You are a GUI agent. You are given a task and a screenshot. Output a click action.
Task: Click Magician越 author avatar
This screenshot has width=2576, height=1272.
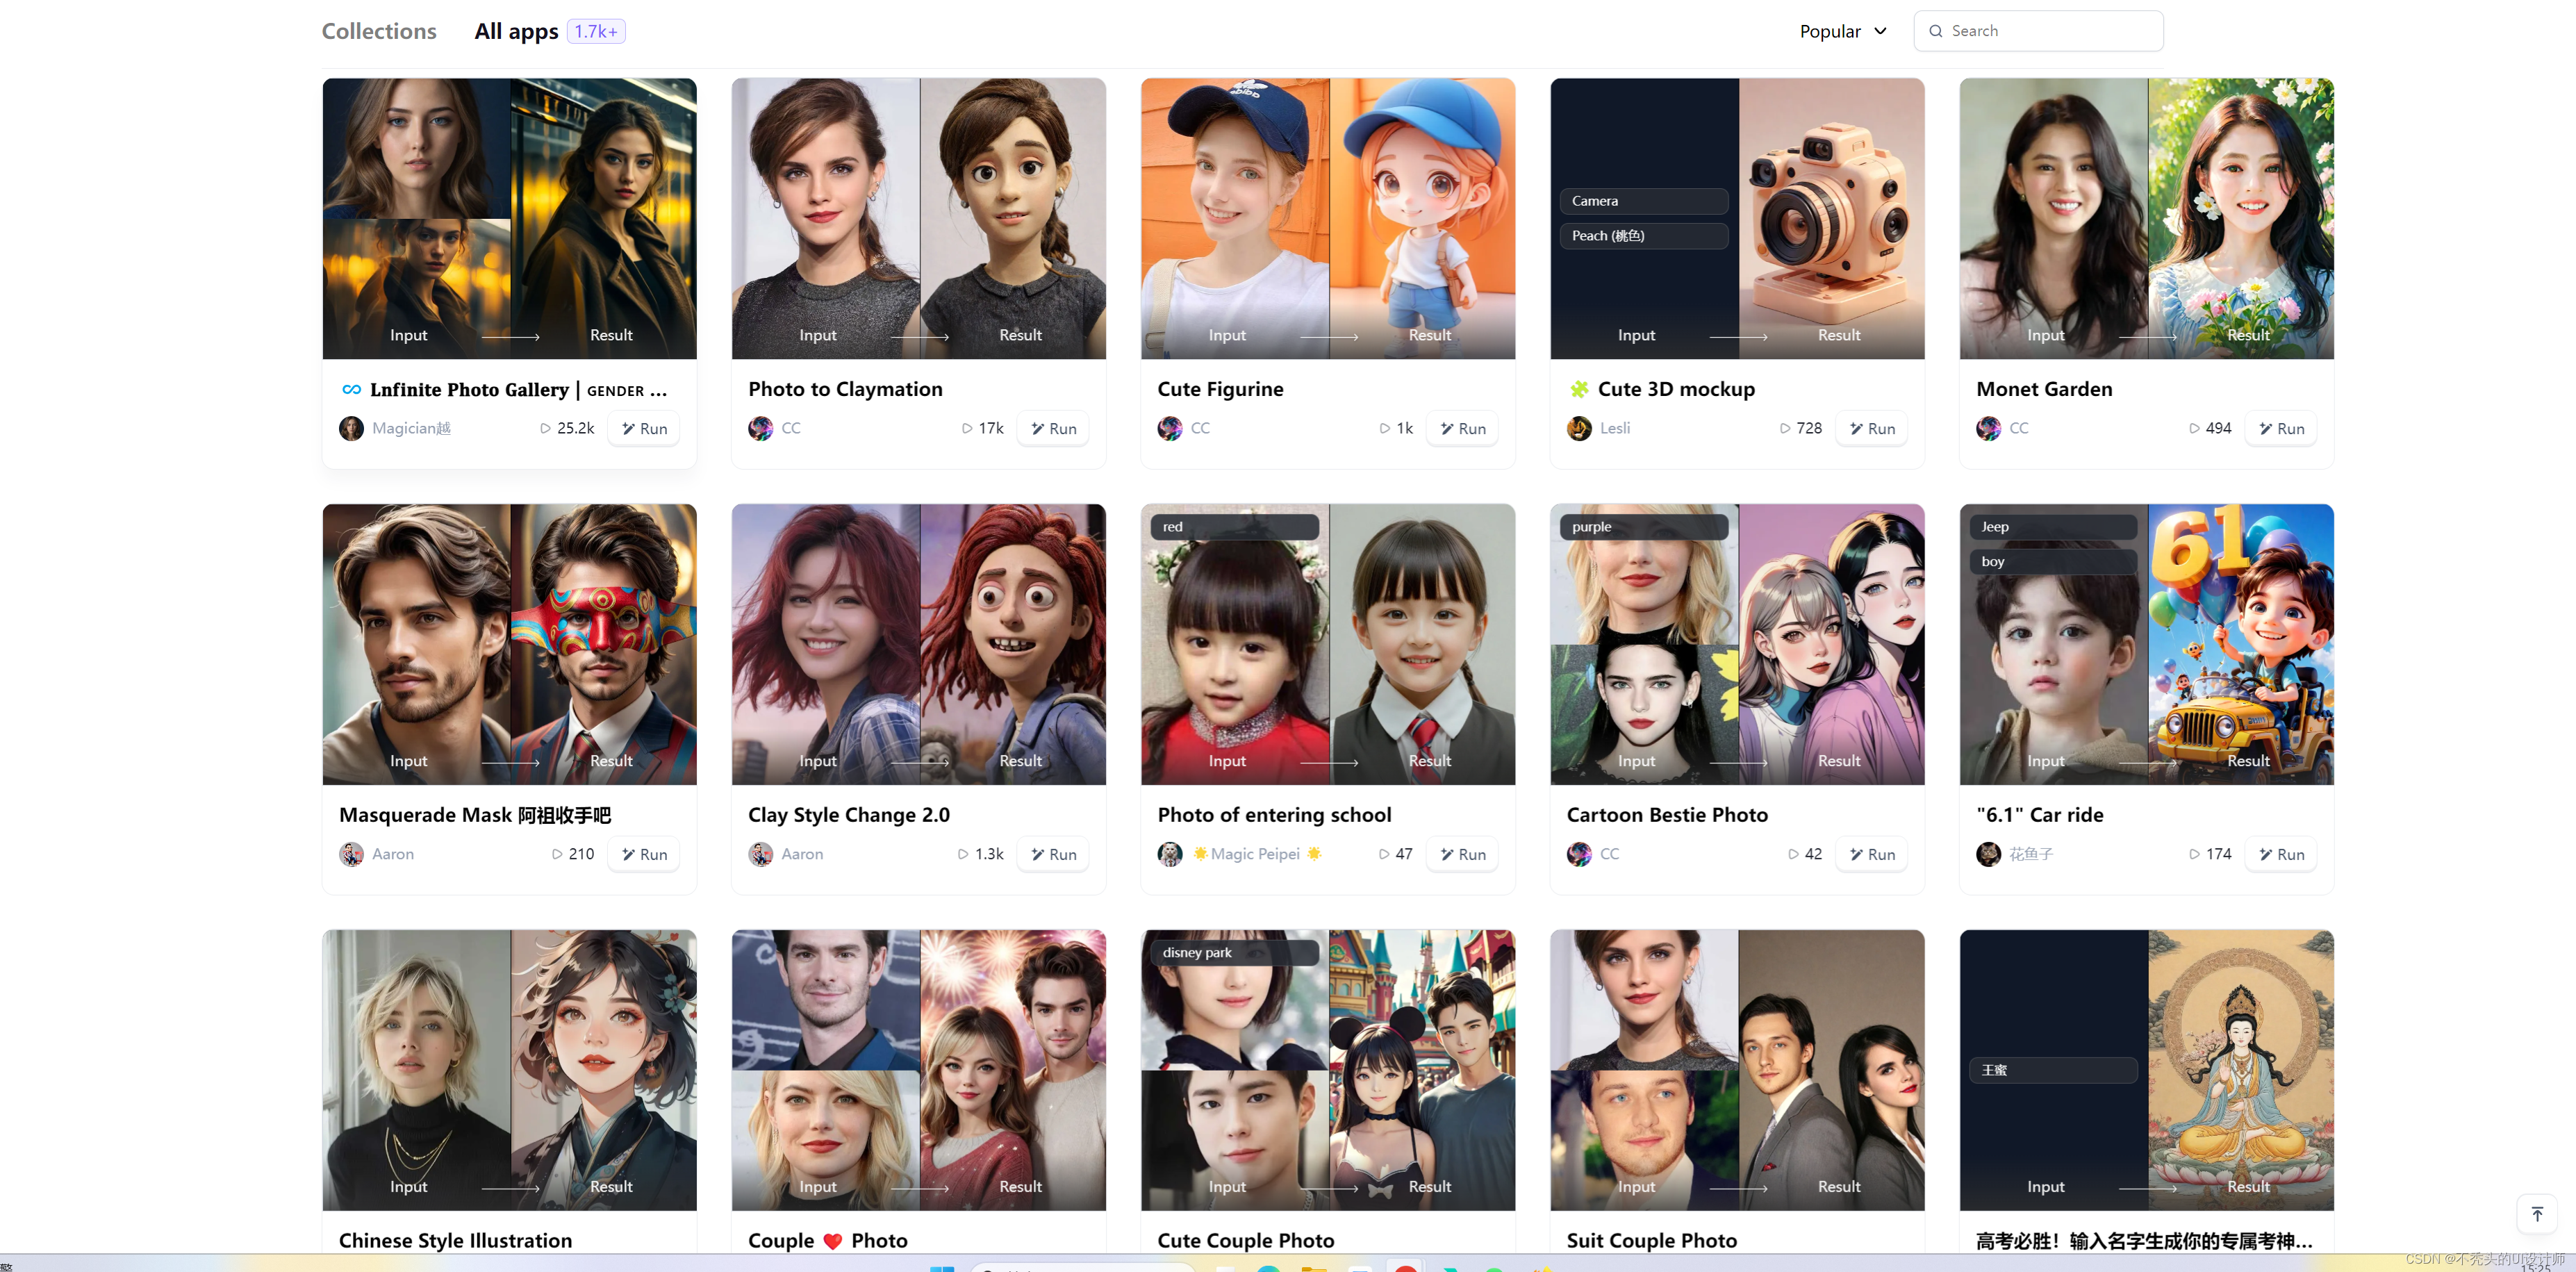[x=351, y=429]
